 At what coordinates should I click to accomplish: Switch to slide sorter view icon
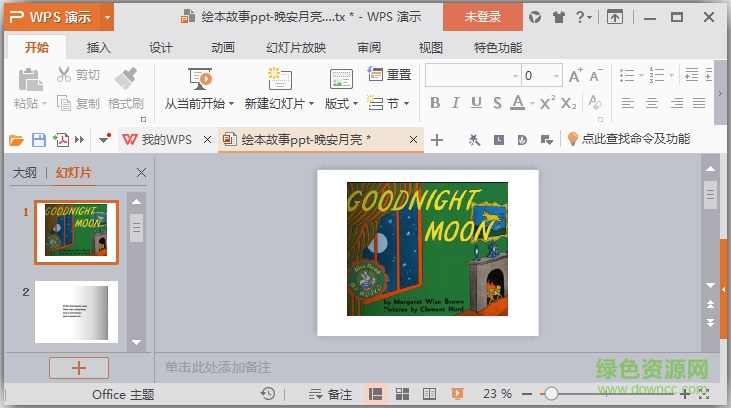pos(402,394)
